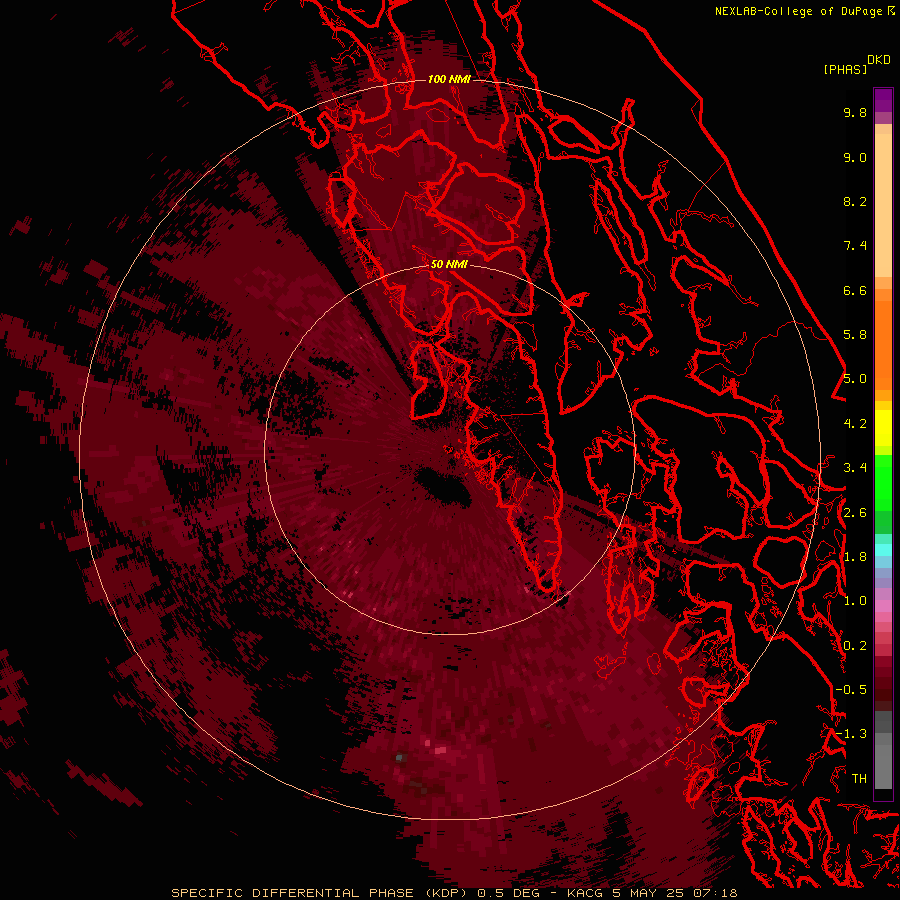This screenshot has height=900, width=900.
Task: Click the 5.8 value on color scale
Action: (855, 335)
